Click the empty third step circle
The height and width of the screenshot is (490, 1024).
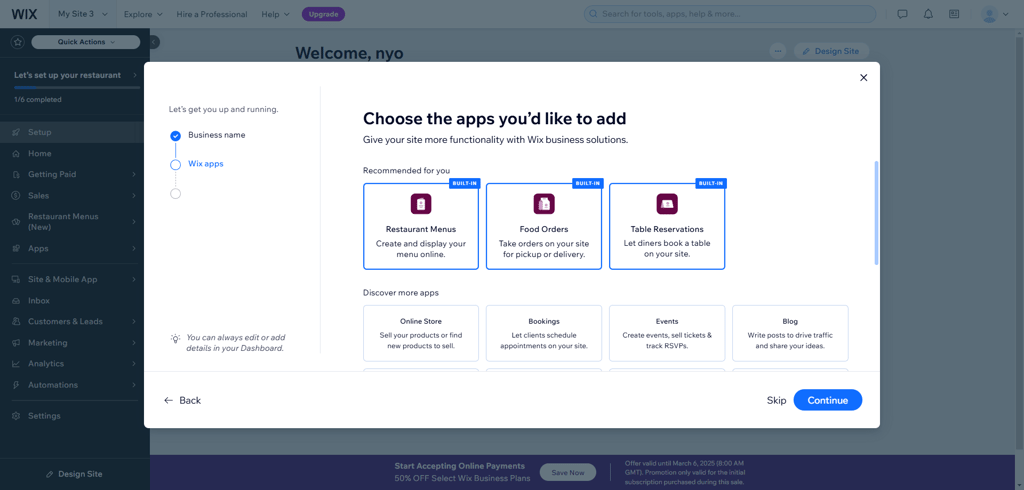point(175,193)
